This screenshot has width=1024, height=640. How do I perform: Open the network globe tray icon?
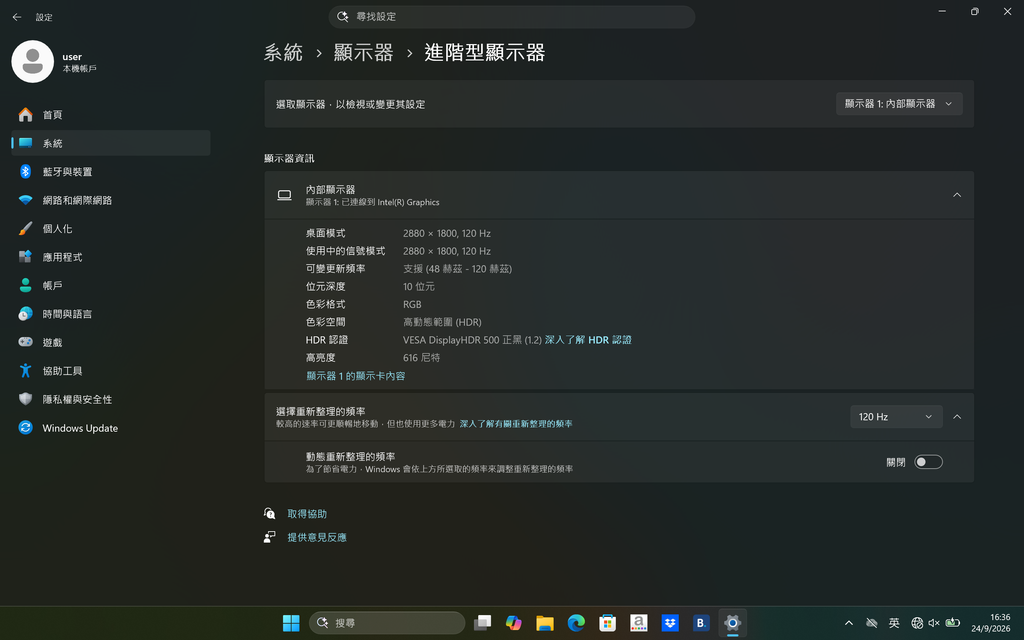pos(917,623)
